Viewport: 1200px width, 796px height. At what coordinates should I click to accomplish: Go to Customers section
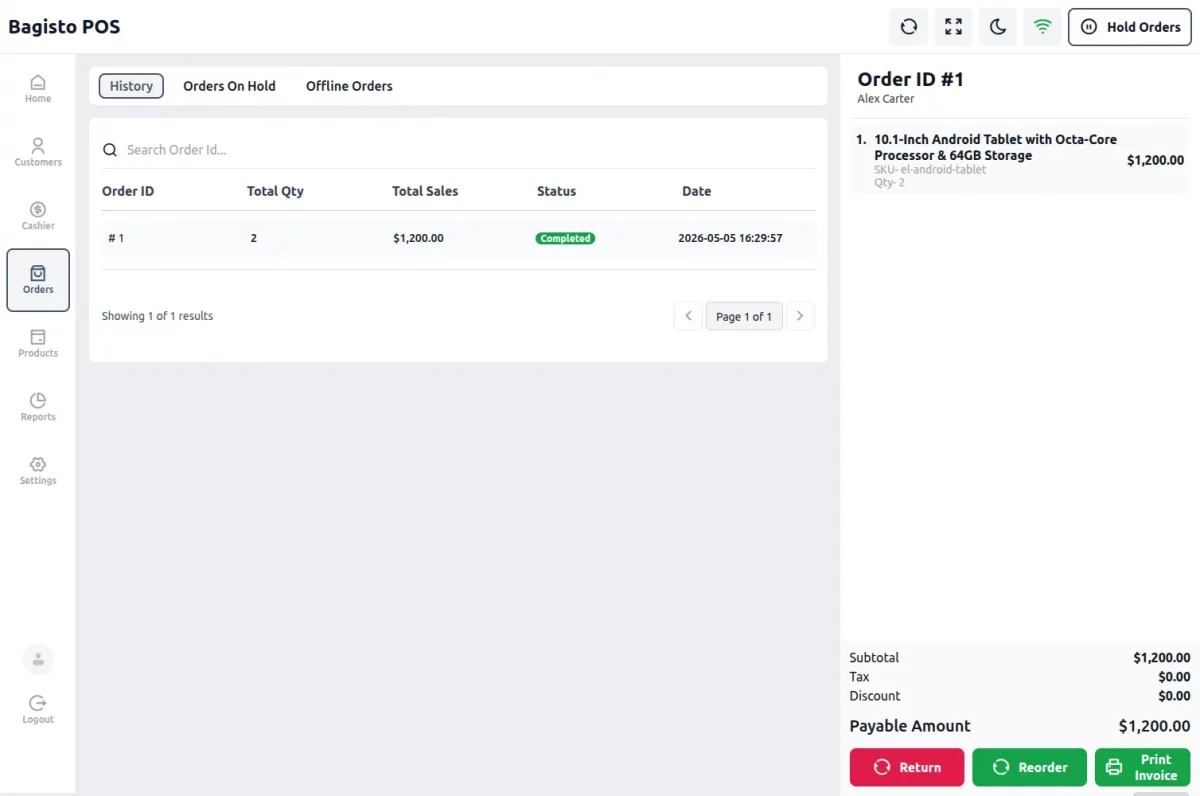tap(38, 152)
